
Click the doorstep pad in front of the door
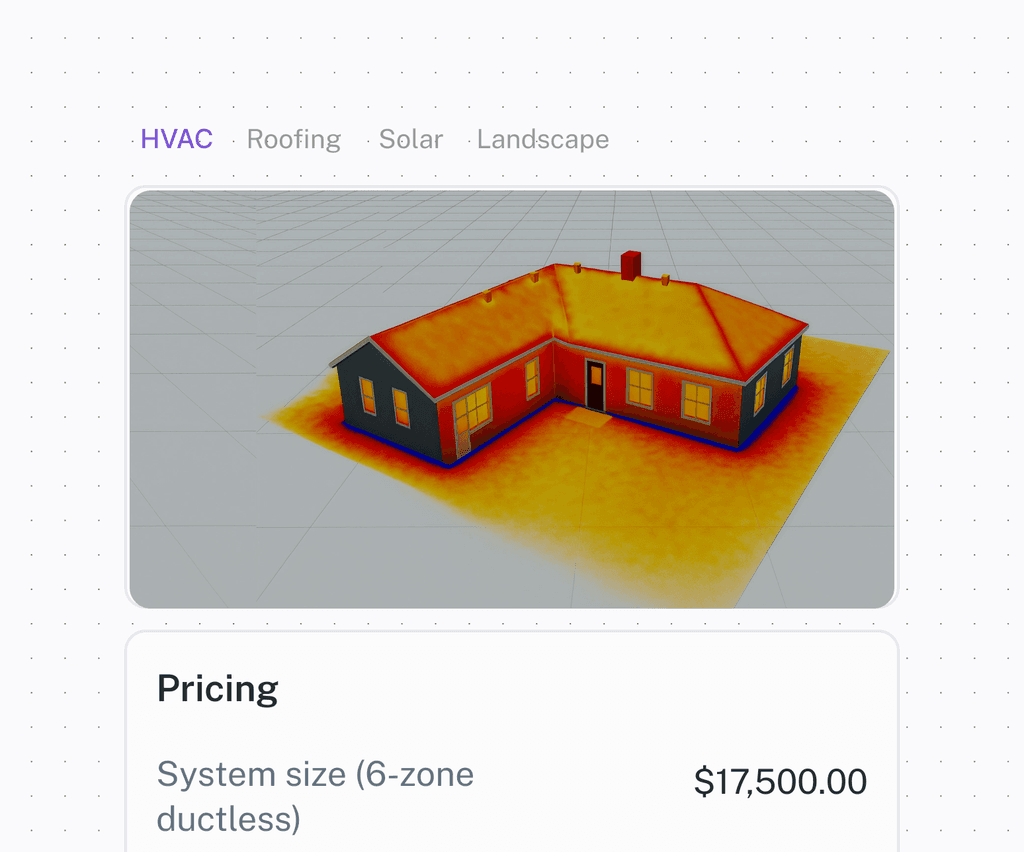click(x=585, y=417)
